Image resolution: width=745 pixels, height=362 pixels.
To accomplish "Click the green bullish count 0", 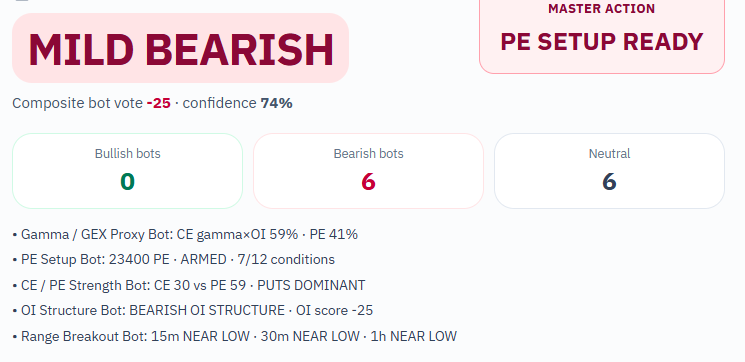I will pyautogui.click(x=127, y=181).
